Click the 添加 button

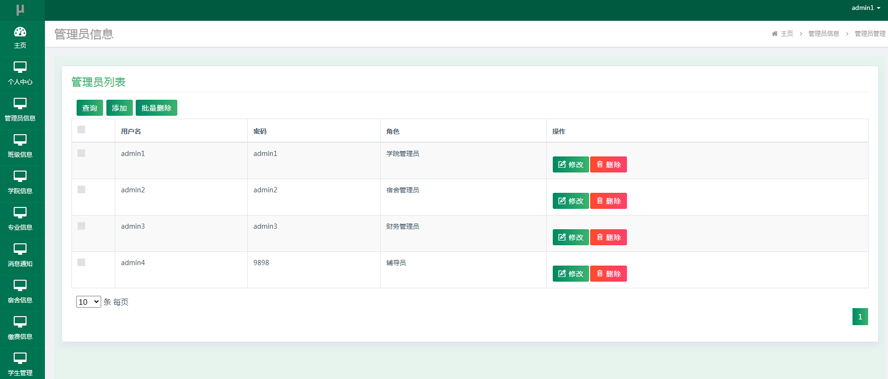[x=119, y=108]
